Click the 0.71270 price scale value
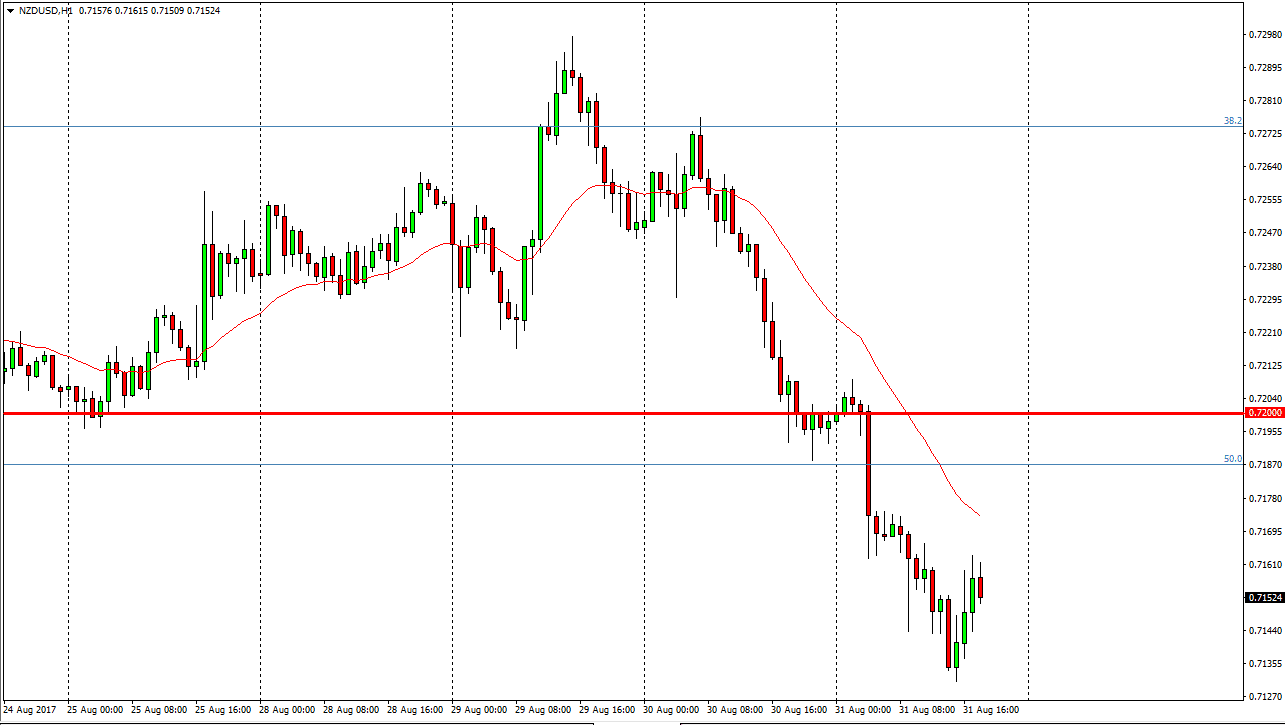 1264,697
